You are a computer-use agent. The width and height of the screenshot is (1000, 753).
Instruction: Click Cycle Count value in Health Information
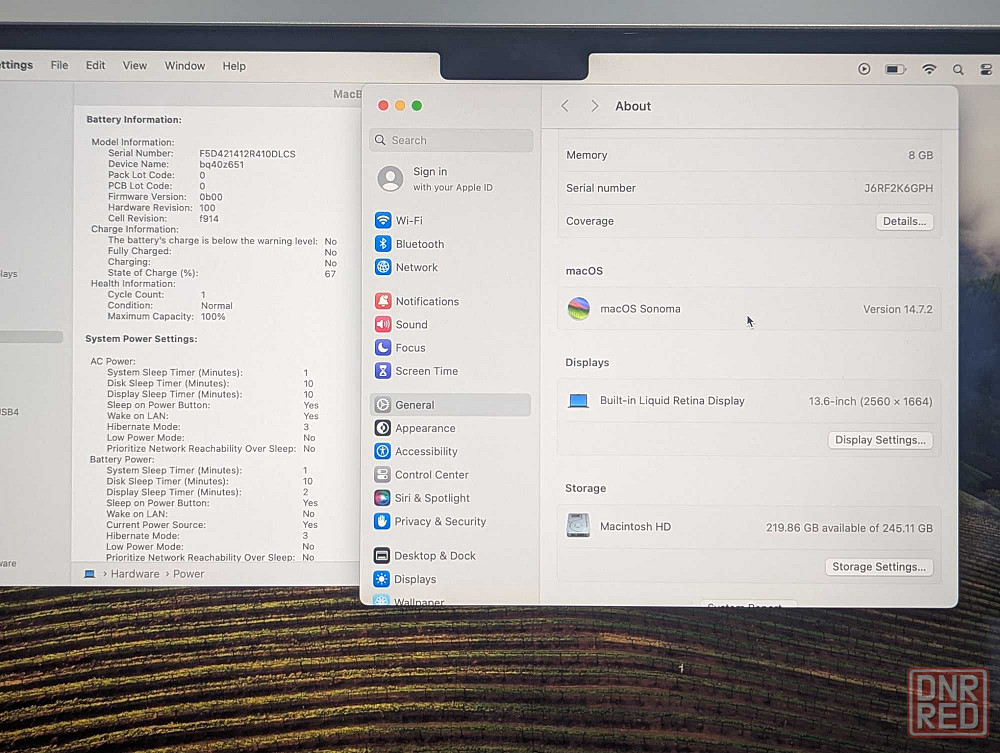[x=203, y=295]
